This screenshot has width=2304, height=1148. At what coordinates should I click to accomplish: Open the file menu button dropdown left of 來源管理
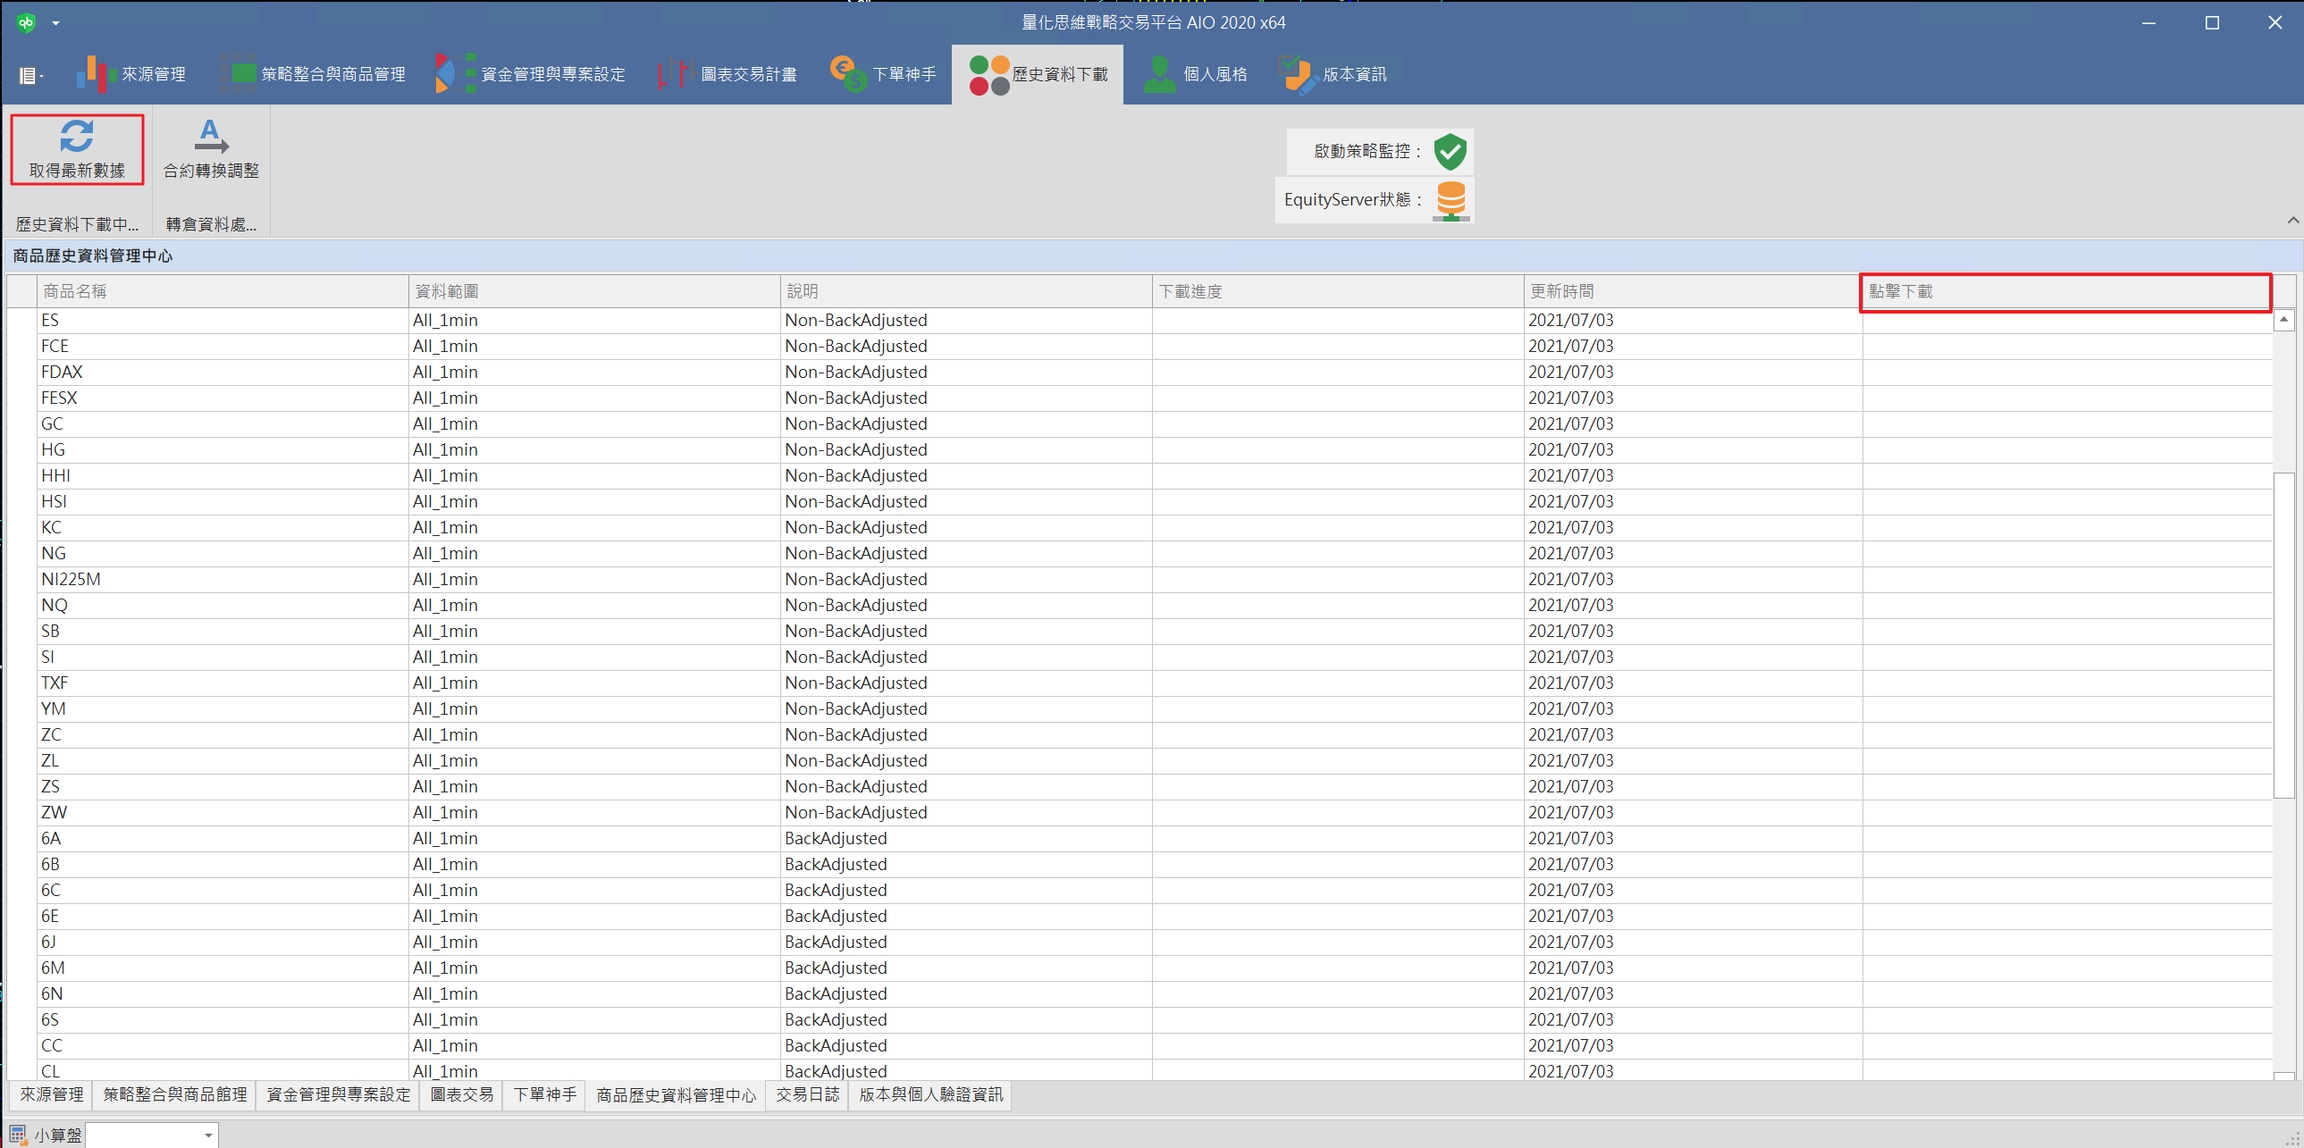(x=31, y=75)
